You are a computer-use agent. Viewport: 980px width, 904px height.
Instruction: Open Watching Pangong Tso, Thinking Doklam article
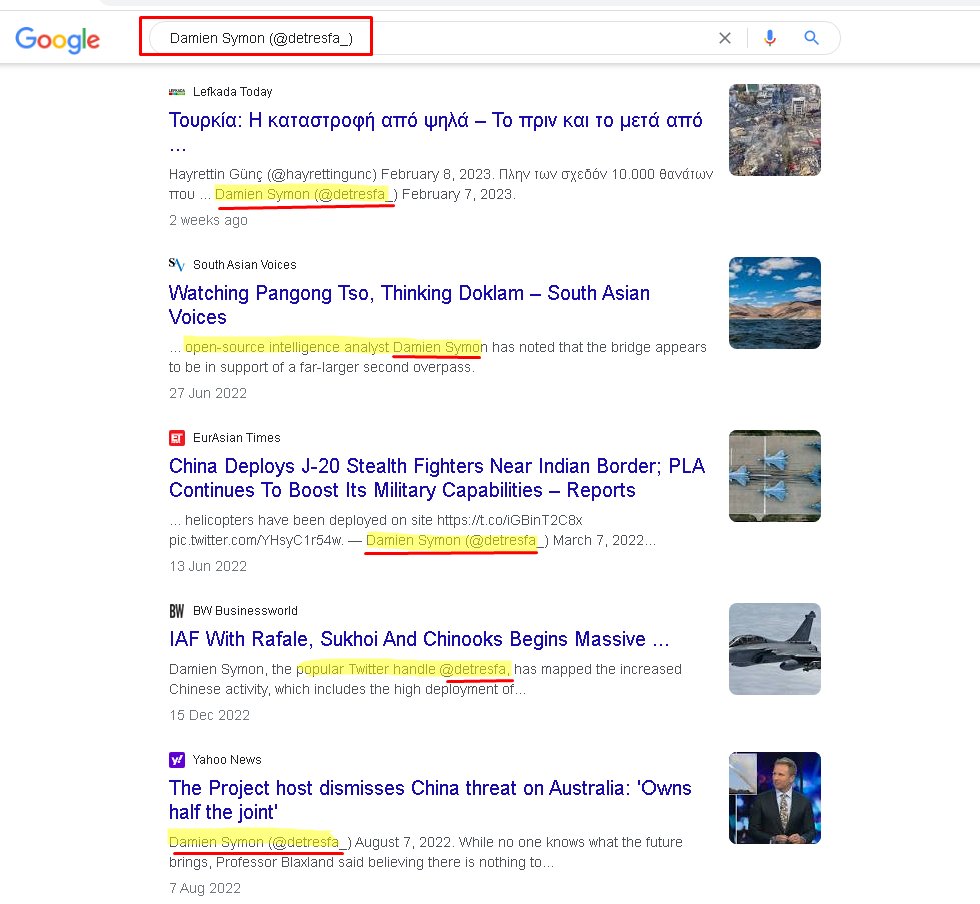[x=409, y=304]
